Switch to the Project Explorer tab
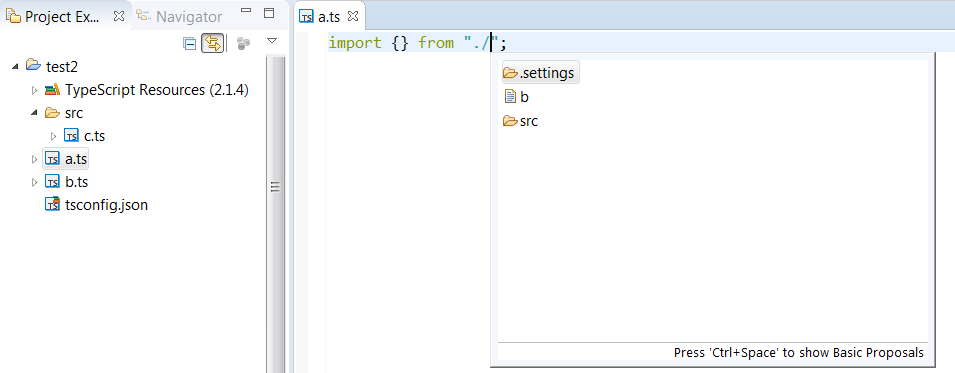The height and width of the screenshot is (373, 955). [x=61, y=16]
